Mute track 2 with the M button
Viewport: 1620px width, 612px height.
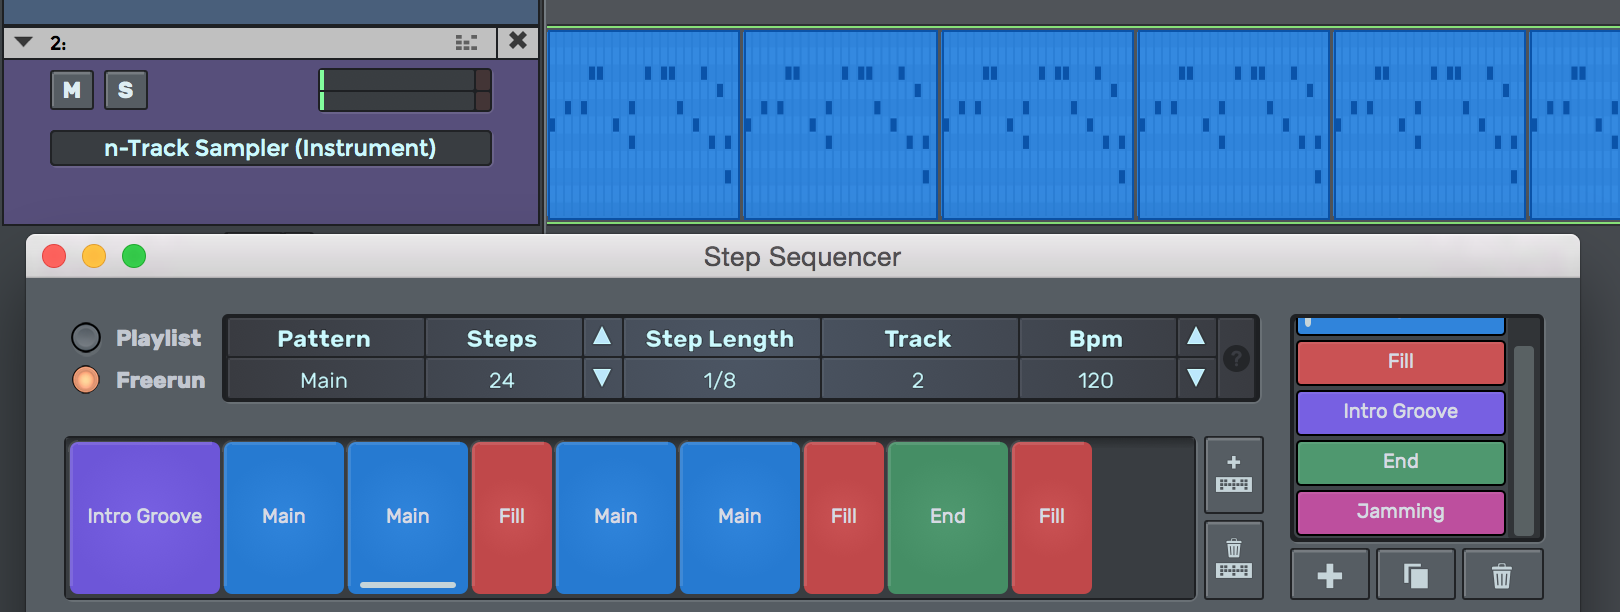(72, 90)
